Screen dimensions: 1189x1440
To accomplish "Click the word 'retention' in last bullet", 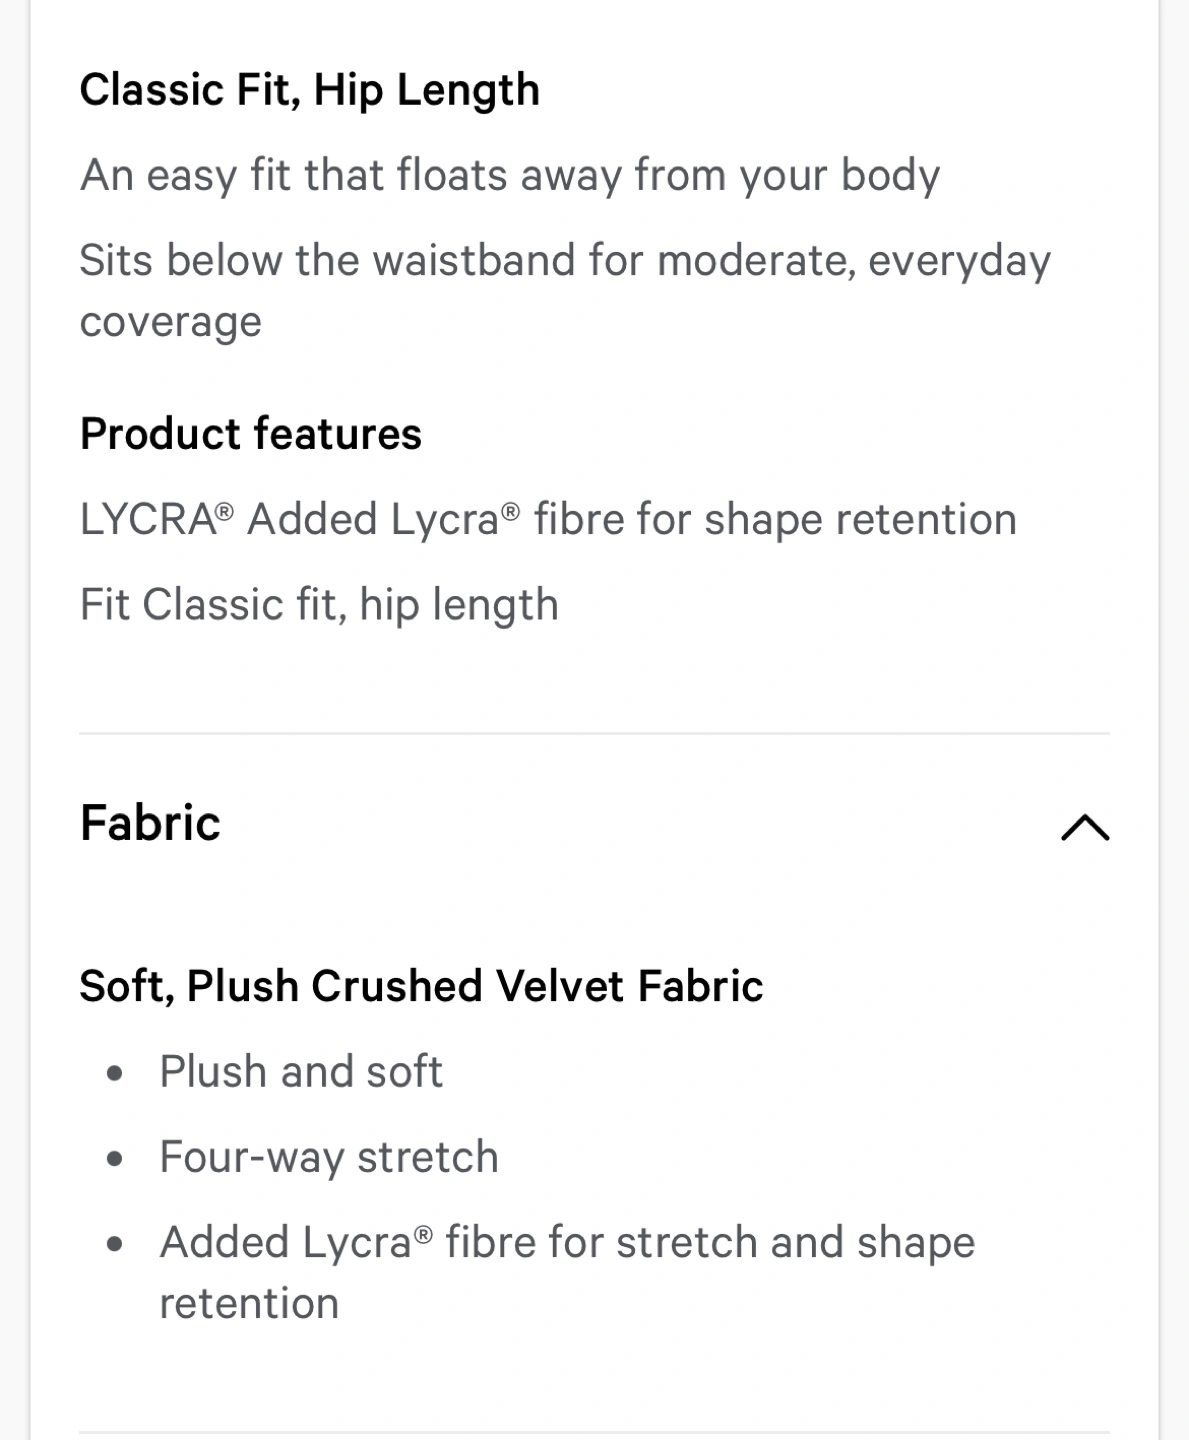I will (x=249, y=1304).
